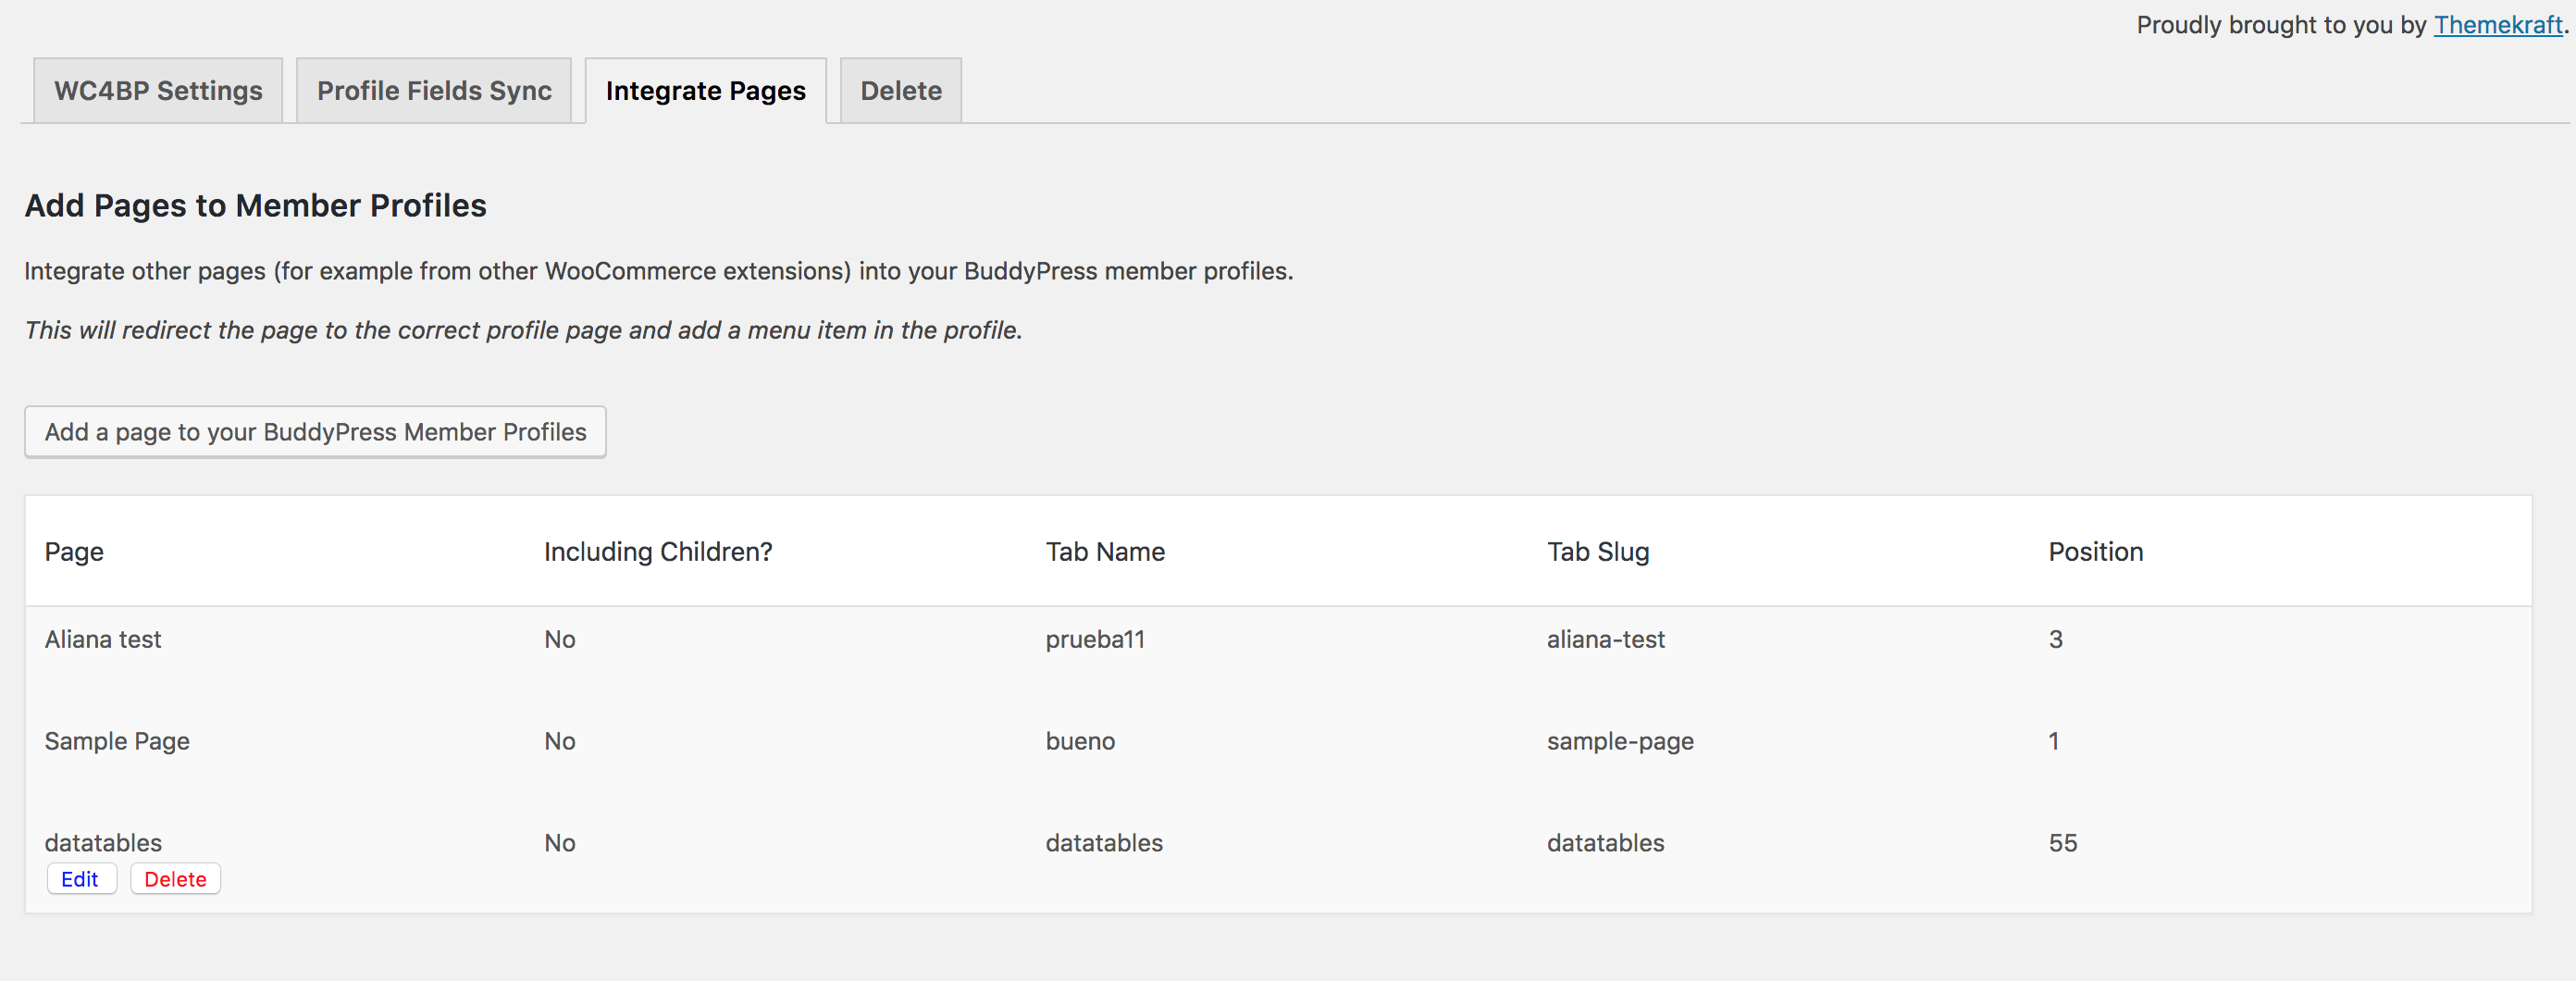Click the Including Children? column header
Screen dimensions: 2576x981
[657, 552]
